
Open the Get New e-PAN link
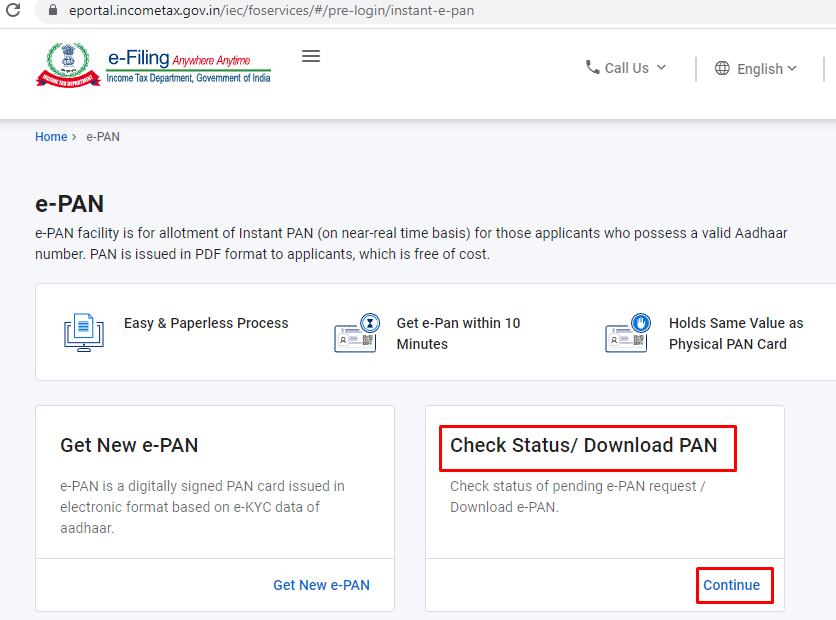click(321, 585)
